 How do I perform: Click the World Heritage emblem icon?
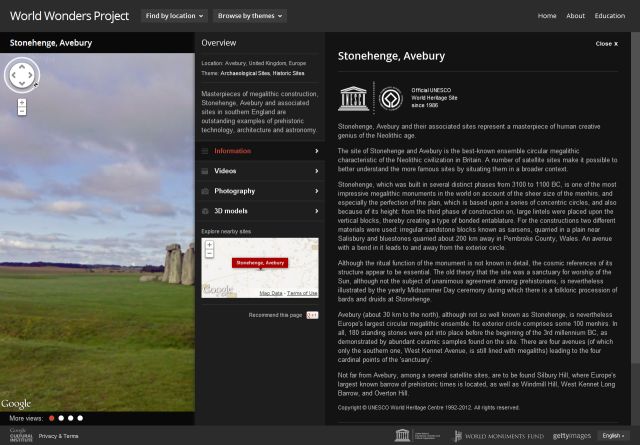(391, 98)
